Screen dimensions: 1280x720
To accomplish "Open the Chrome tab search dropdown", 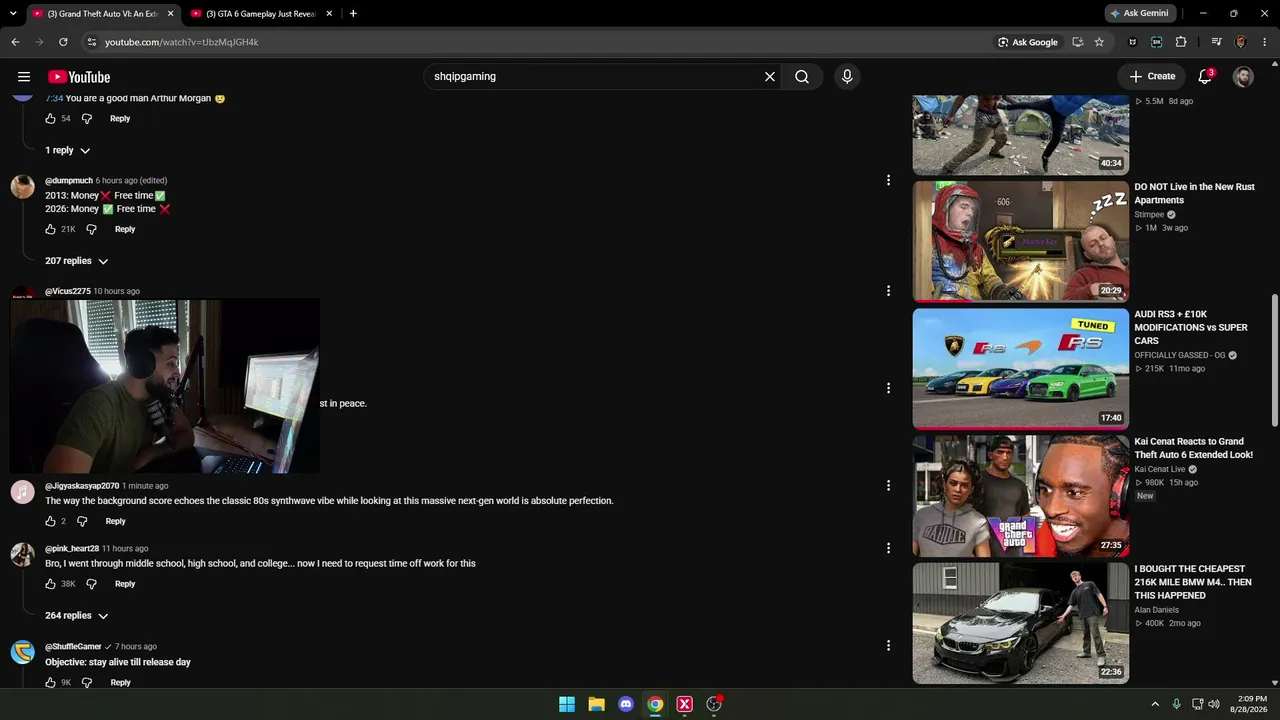I will tap(13, 14).
